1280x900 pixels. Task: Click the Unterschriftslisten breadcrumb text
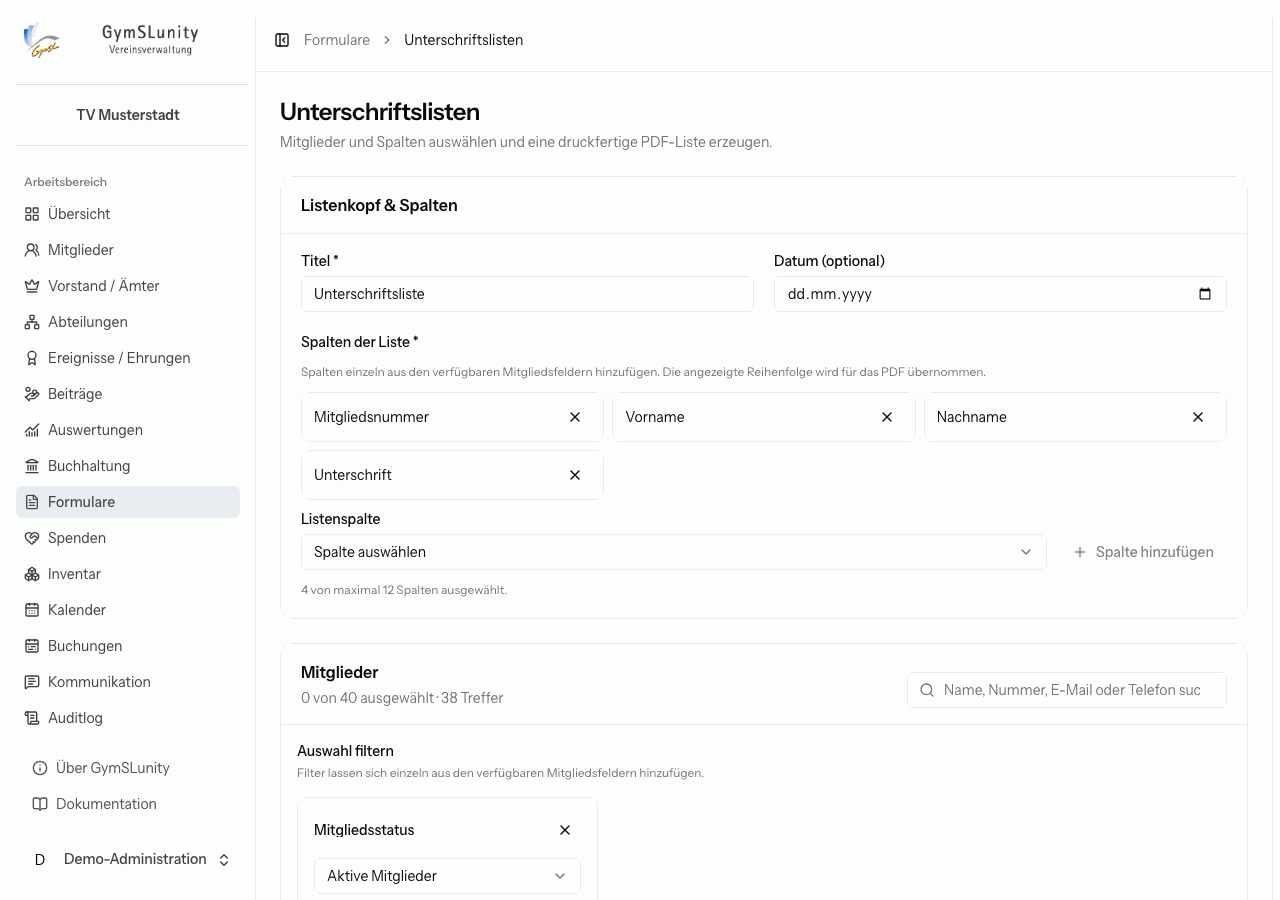(464, 40)
